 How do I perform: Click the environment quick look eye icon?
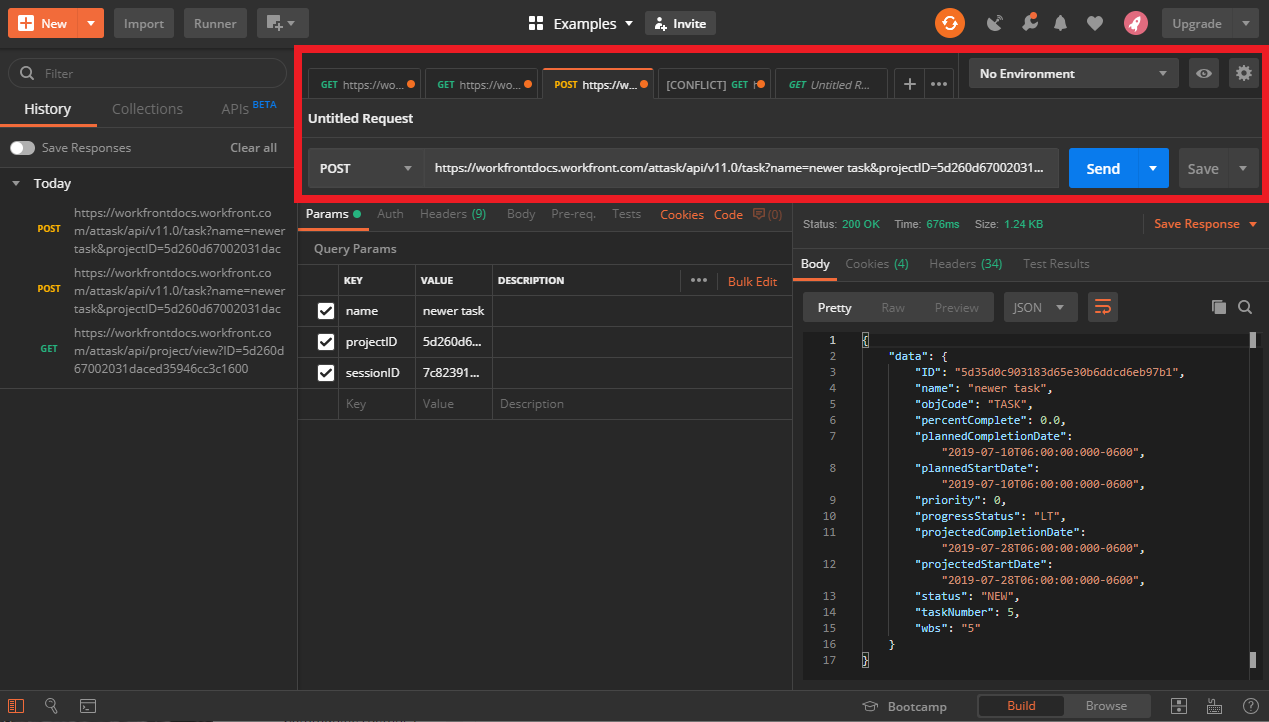tap(1204, 73)
